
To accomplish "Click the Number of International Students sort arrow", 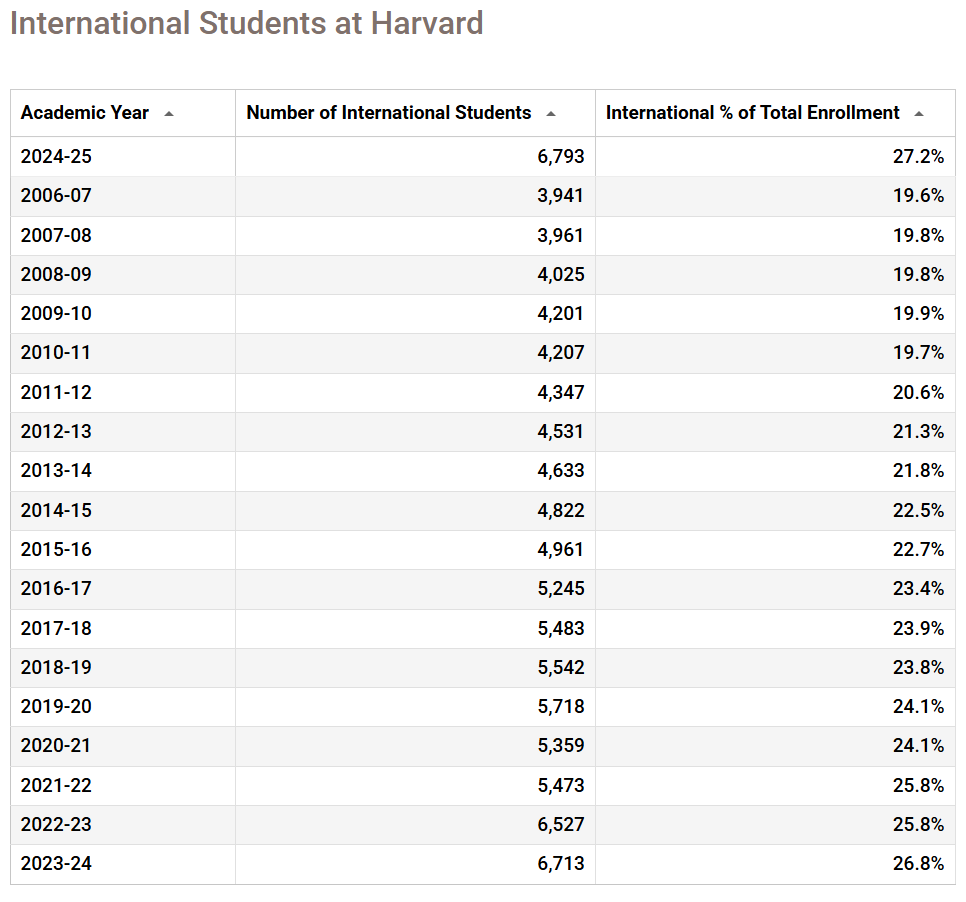I will point(551,114).
